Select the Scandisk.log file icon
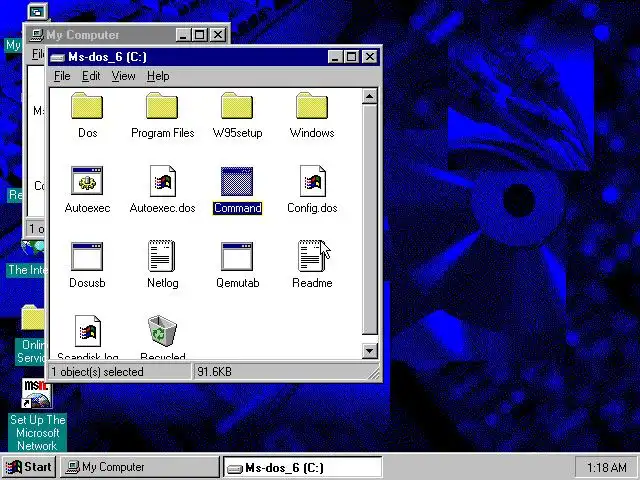Image resolution: width=640 pixels, height=480 pixels. point(88,331)
